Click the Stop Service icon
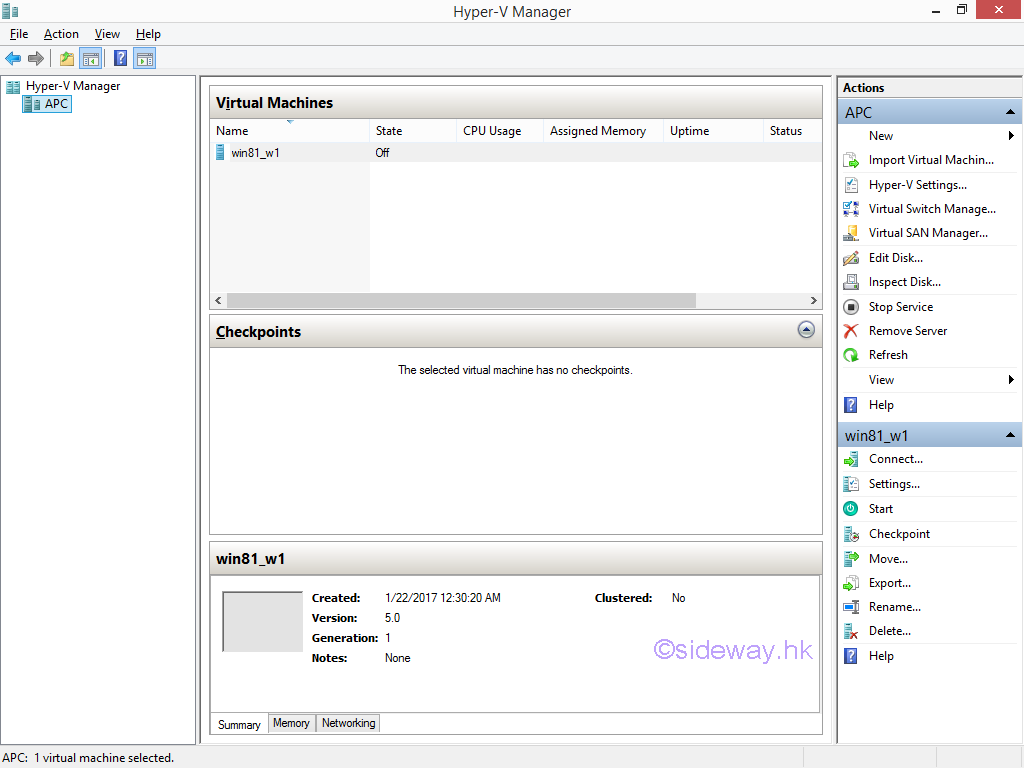Screen dimensions: 1024x768 [x=851, y=307]
